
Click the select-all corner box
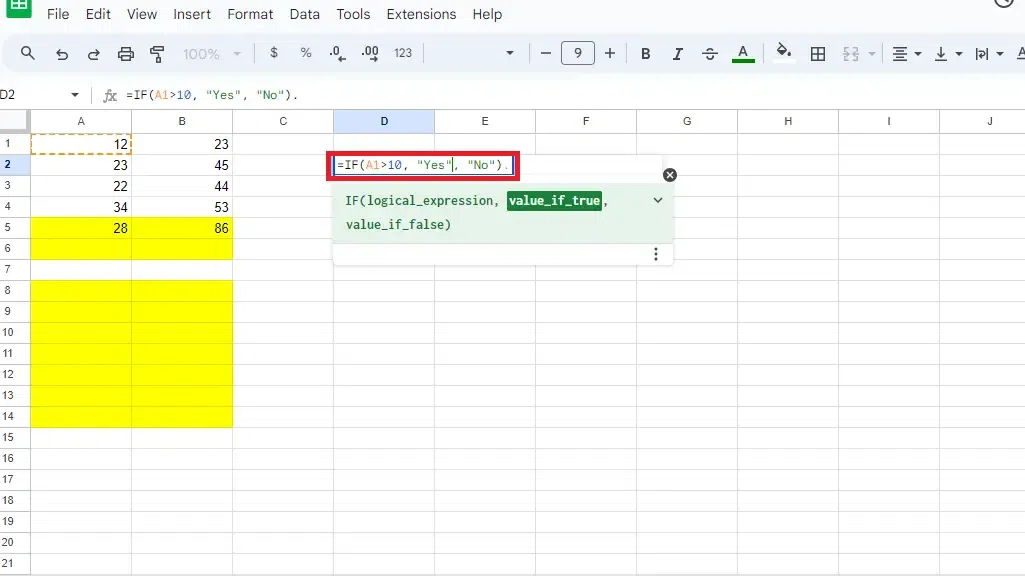coord(14,121)
